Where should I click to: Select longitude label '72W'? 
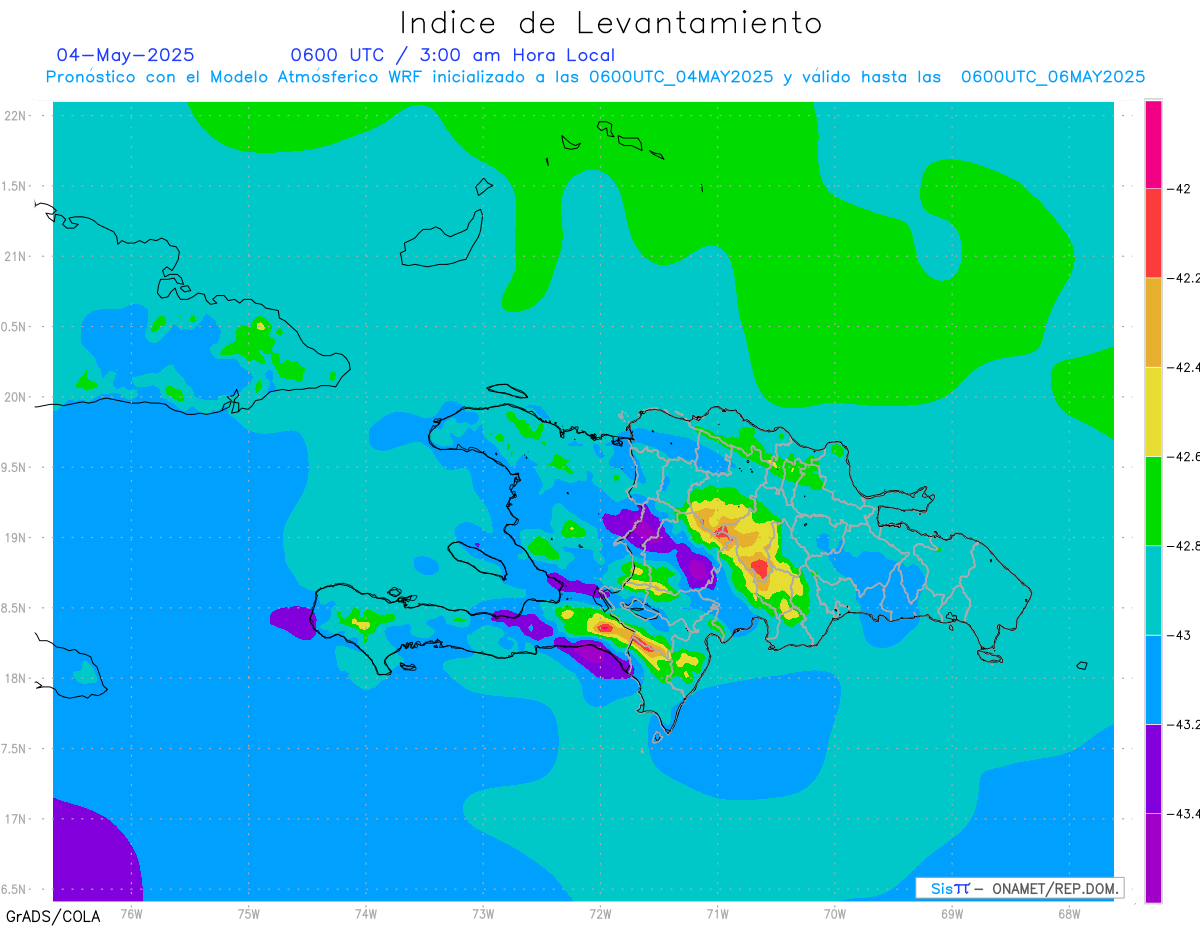coord(600,913)
